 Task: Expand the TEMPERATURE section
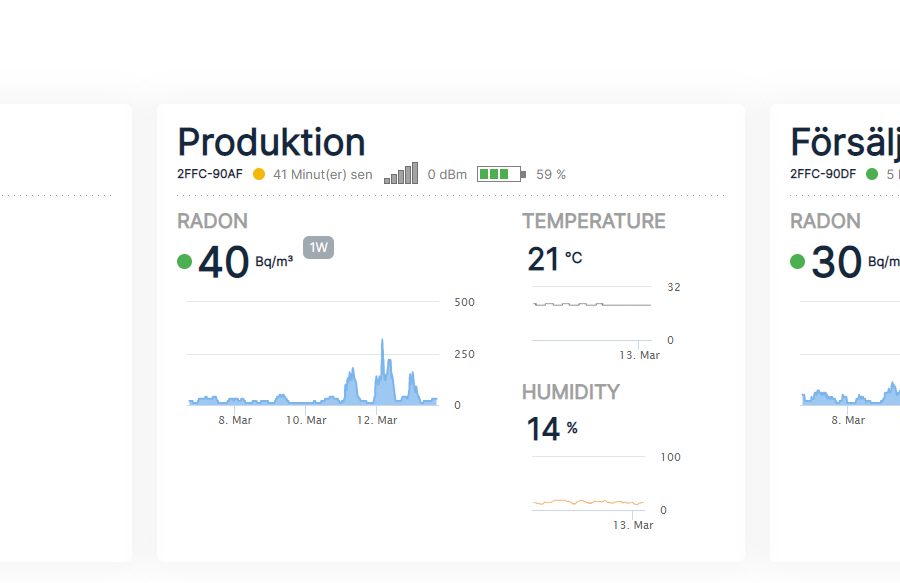pos(594,221)
